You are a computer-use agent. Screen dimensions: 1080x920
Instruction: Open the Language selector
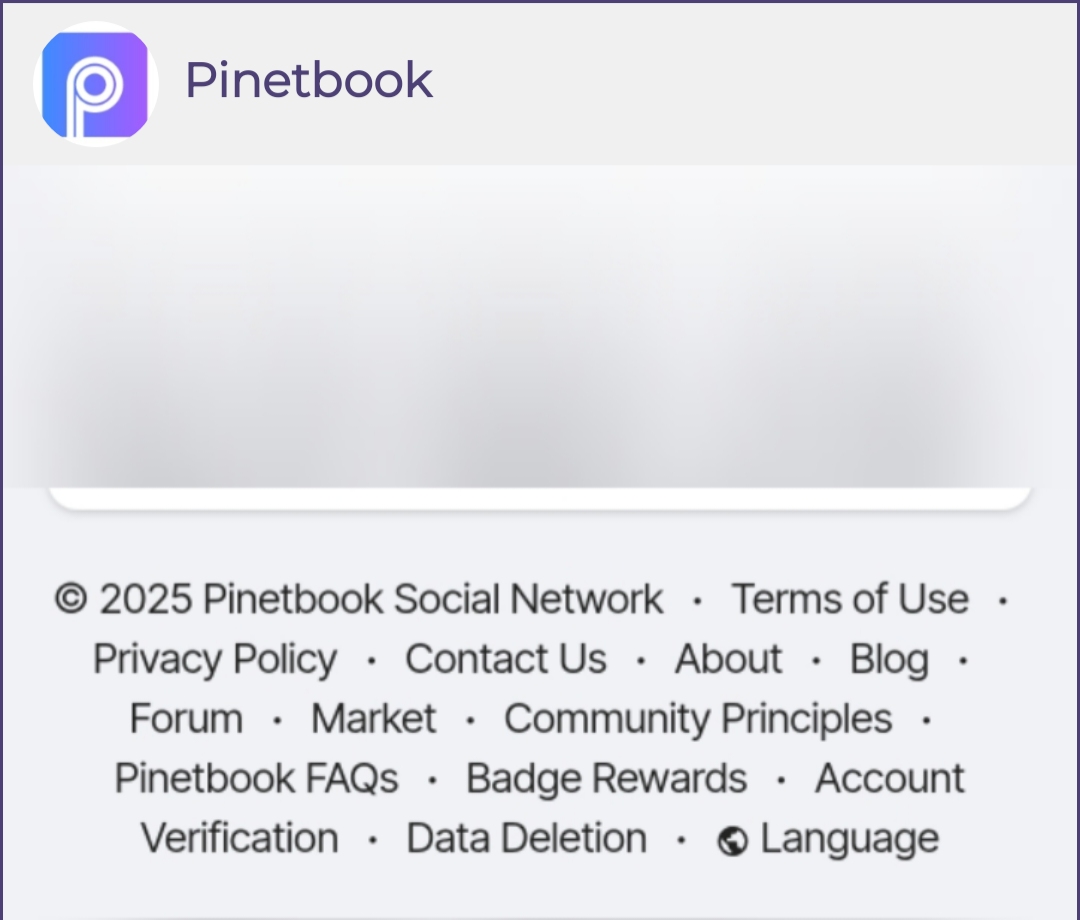(849, 838)
